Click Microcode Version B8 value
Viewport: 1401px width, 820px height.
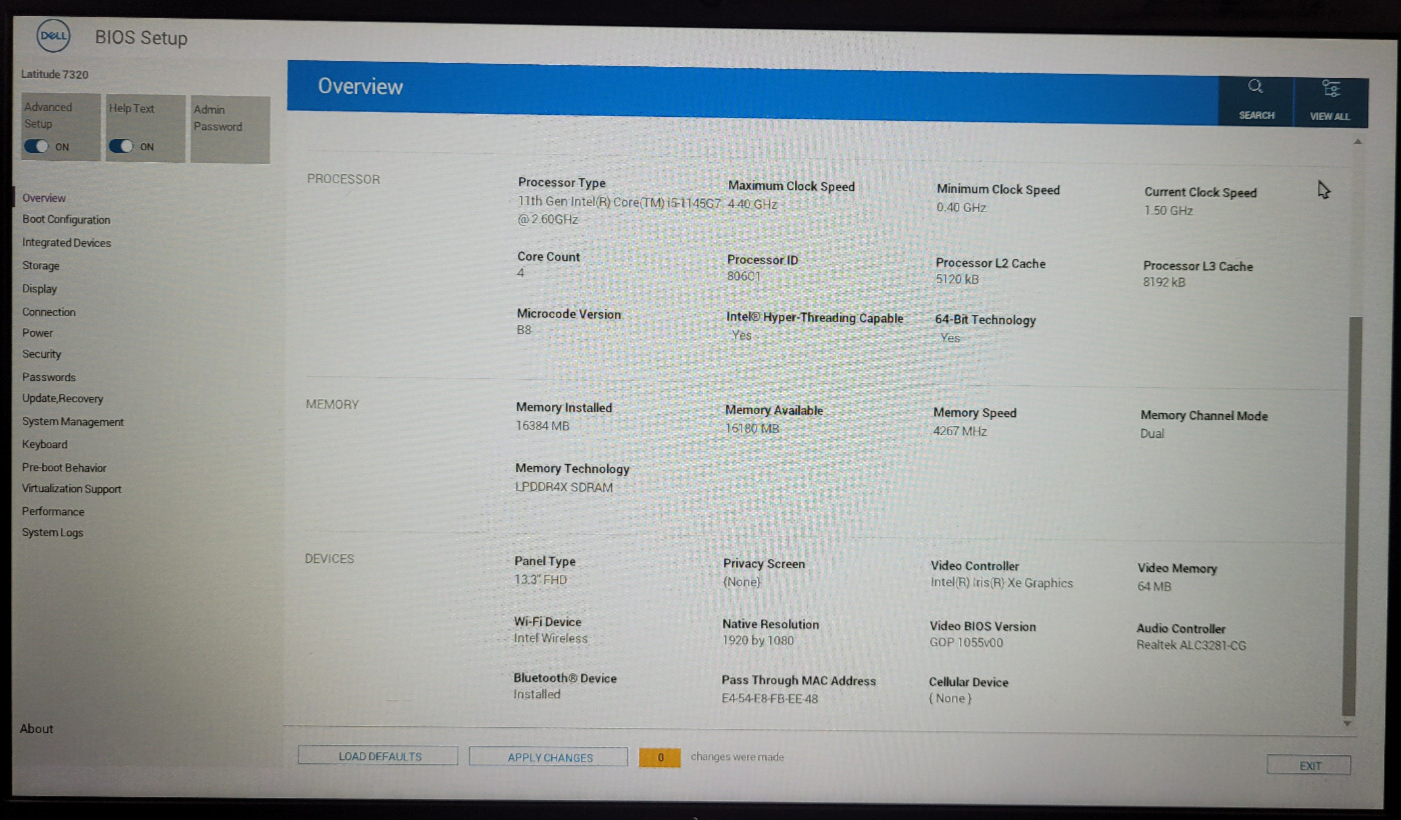coord(524,330)
